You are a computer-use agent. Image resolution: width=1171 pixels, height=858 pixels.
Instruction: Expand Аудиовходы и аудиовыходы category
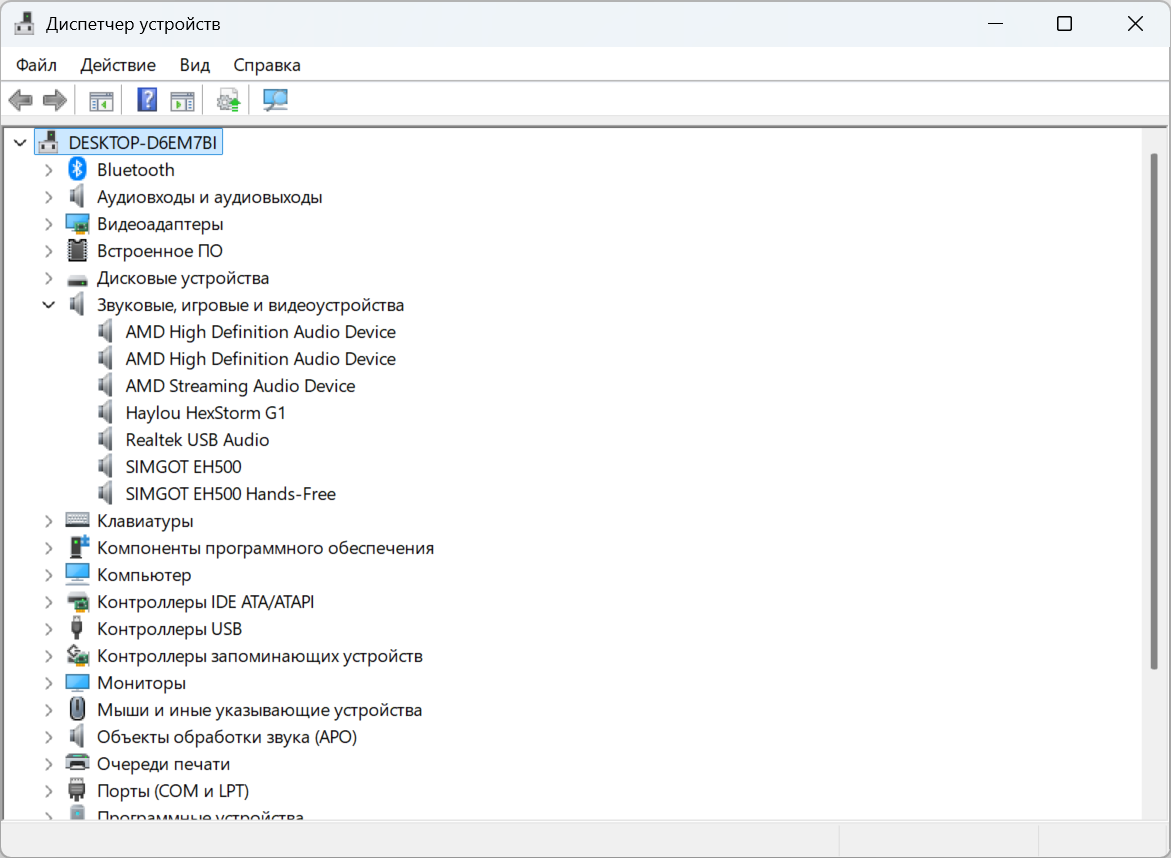(49, 197)
